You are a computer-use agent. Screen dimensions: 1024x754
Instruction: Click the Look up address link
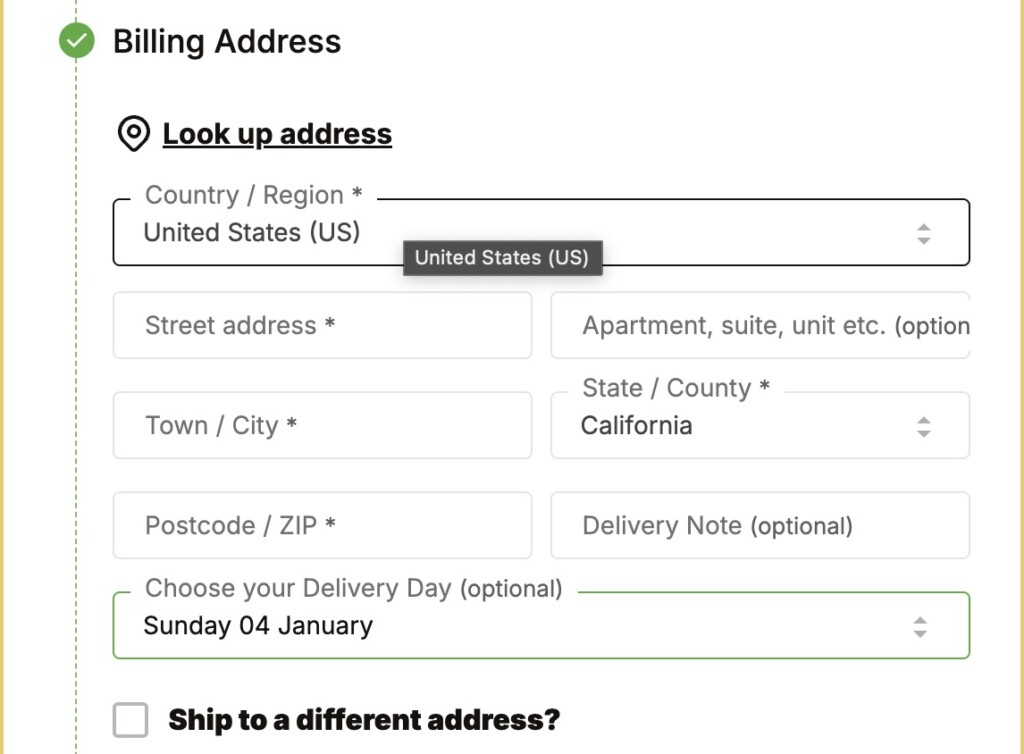(x=276, y=132)
